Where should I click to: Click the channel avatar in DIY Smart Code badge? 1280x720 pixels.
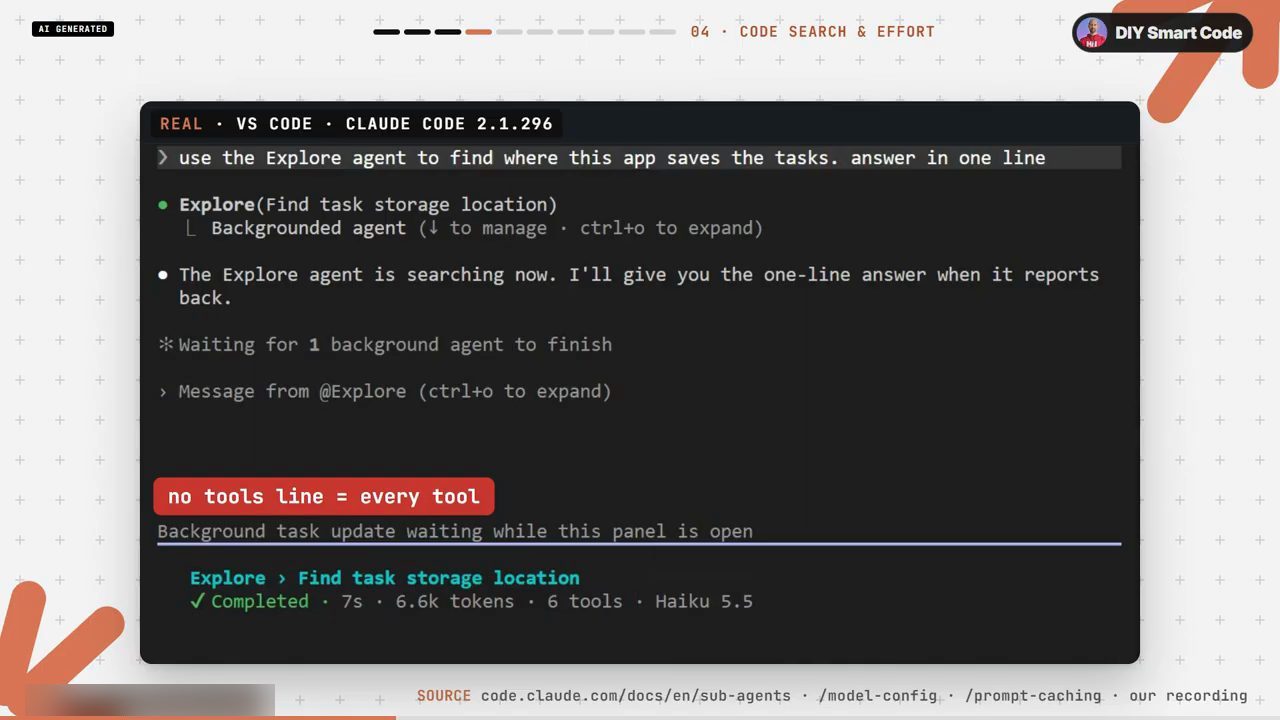[1092, 32]
